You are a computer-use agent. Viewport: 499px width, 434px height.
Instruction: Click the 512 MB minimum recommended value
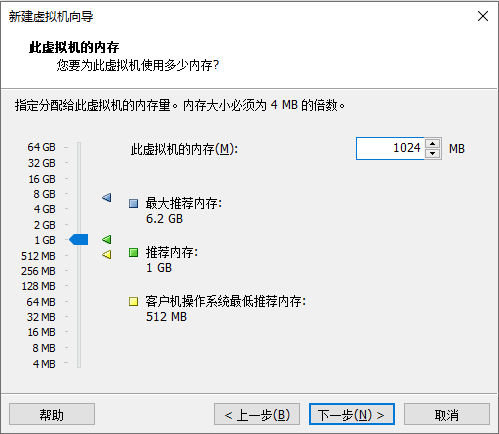(166, 317)
